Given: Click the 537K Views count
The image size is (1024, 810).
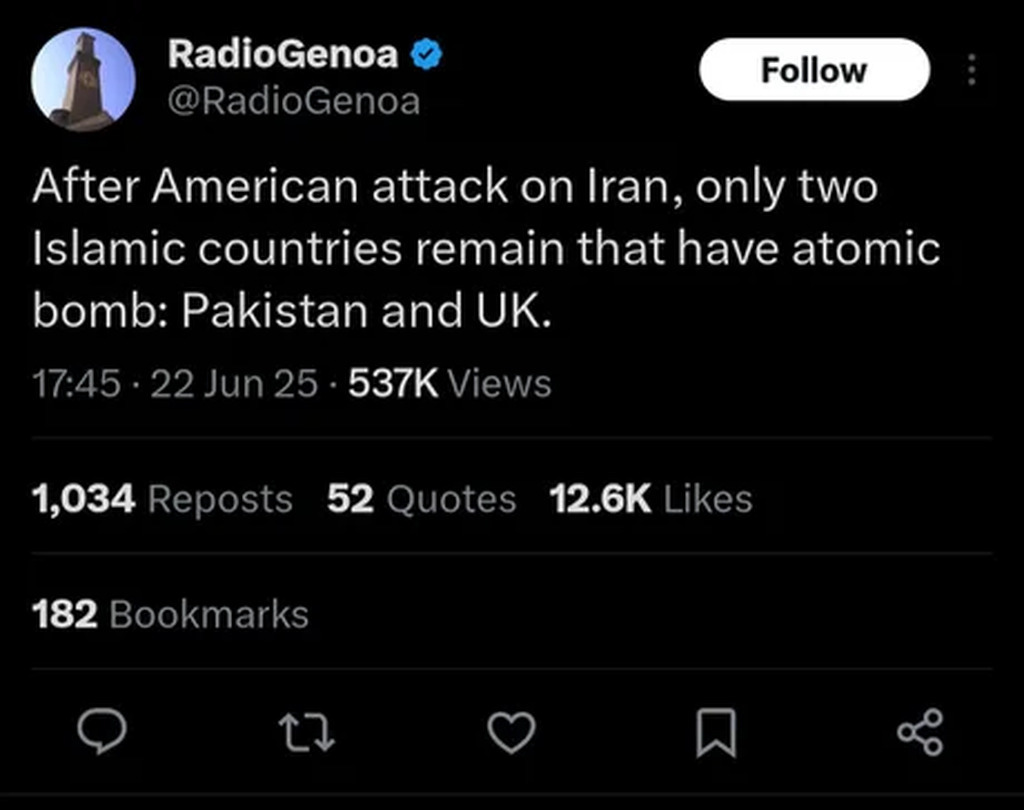Looking at the screenshot, I should pyautogui.click(x=450, y=383).
